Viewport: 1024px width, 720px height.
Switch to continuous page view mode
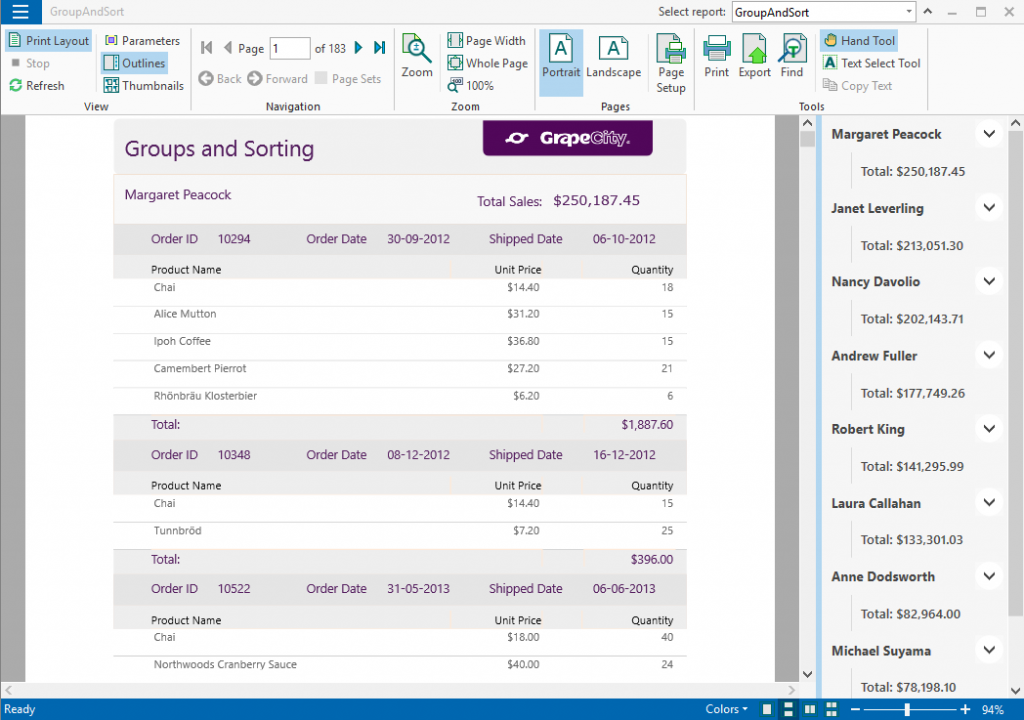coord(788,710)
